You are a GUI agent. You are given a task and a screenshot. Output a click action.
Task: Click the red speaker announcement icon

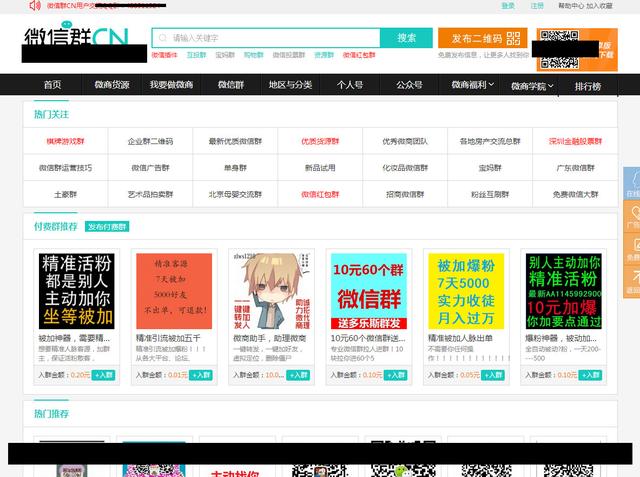click(x=35, y=5)
